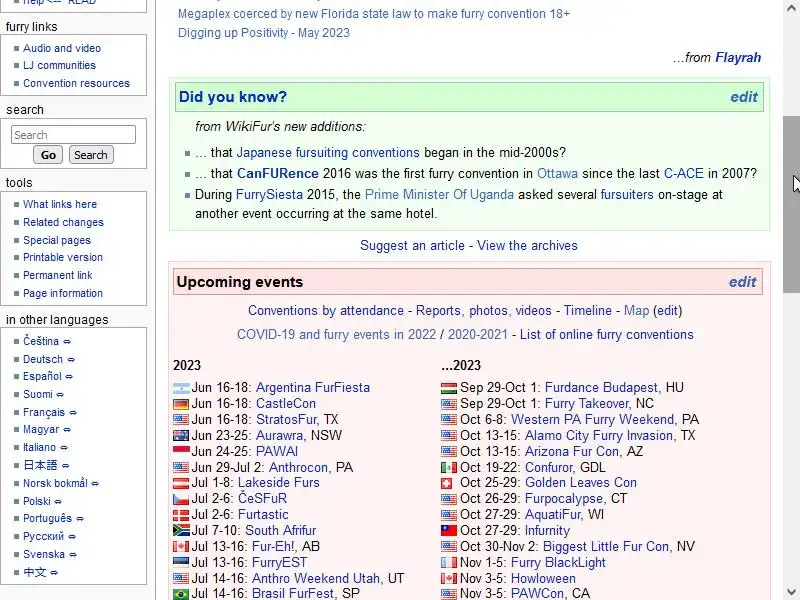Screen dimensions: 800x600
Task: Open Prime Minister Of Uganda link
Action: (x=439, y=194)
